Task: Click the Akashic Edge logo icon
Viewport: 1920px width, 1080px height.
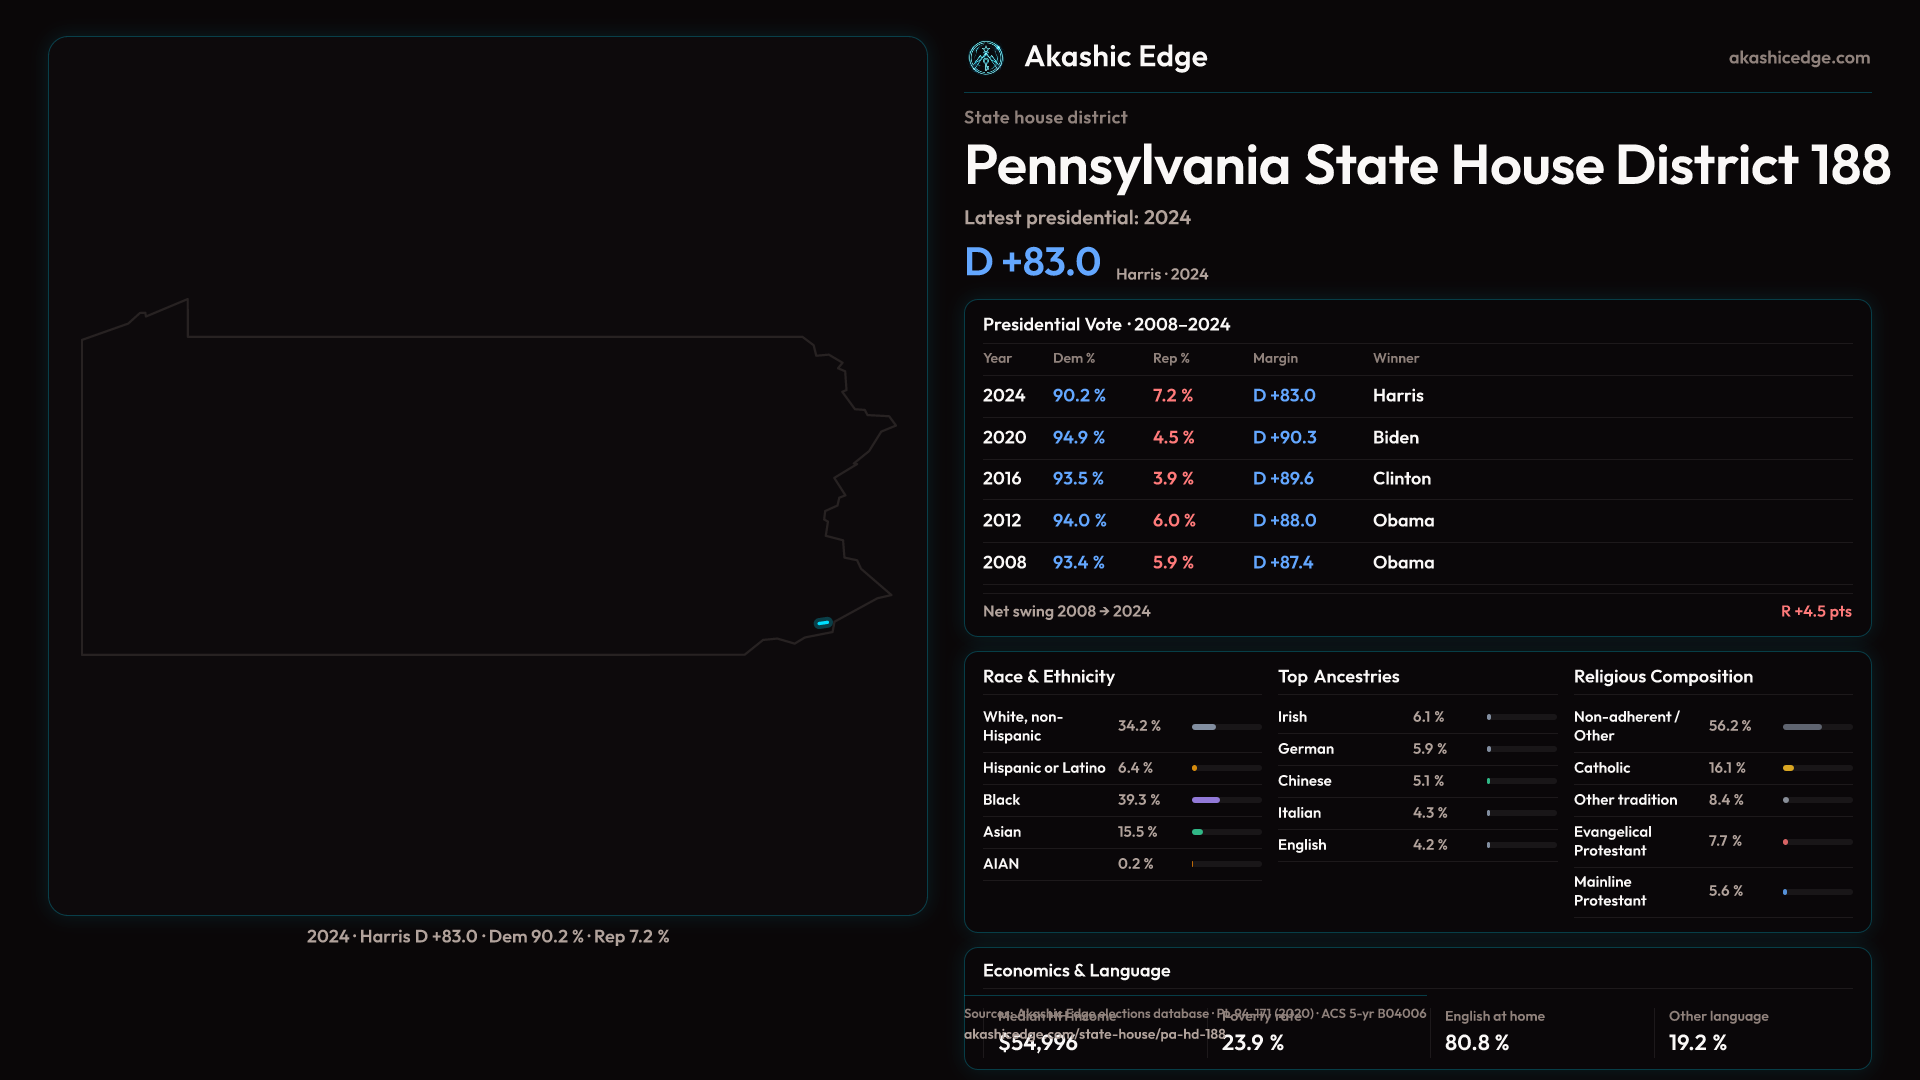Action: tap(986, 58)
